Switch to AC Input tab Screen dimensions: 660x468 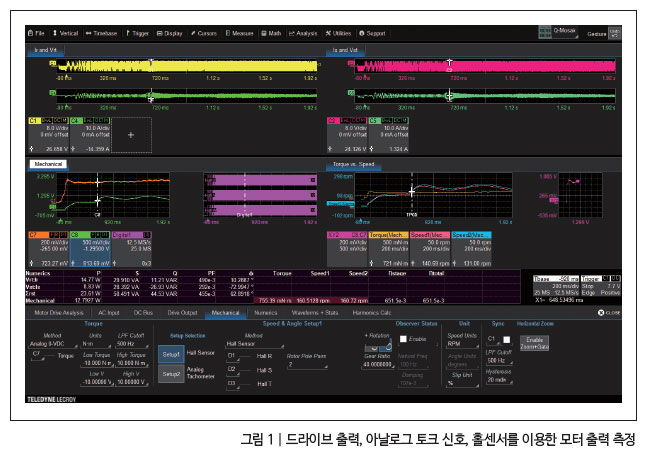point(109,313)
